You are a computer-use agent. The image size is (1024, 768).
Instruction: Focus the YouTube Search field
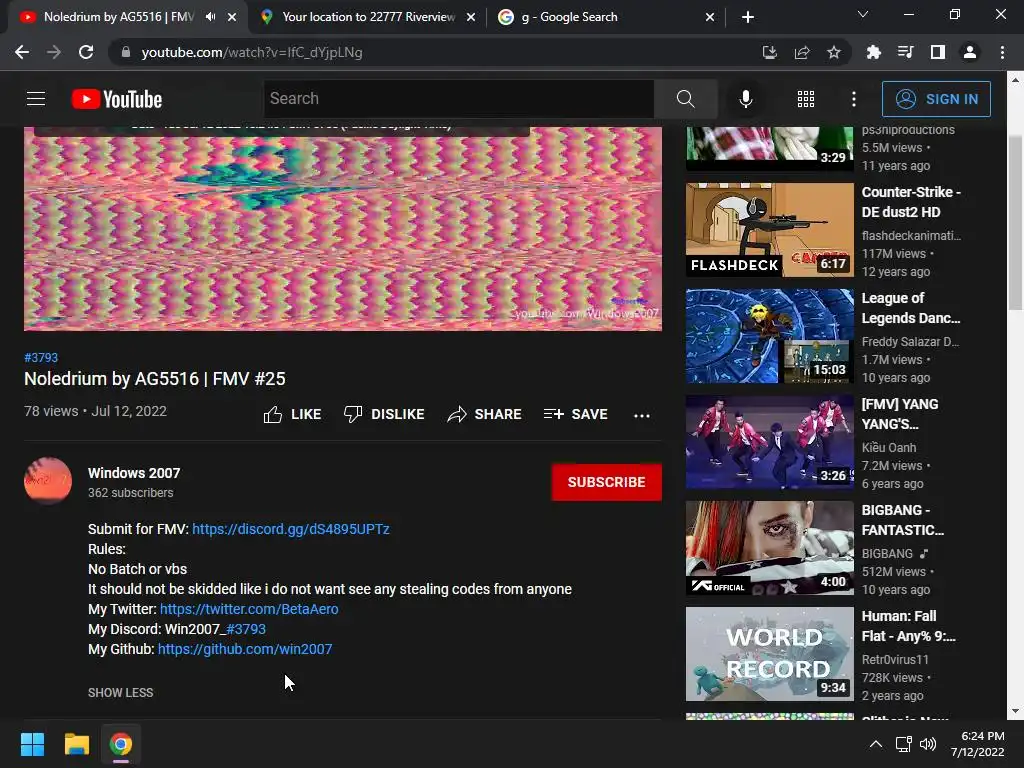[458, 99]
